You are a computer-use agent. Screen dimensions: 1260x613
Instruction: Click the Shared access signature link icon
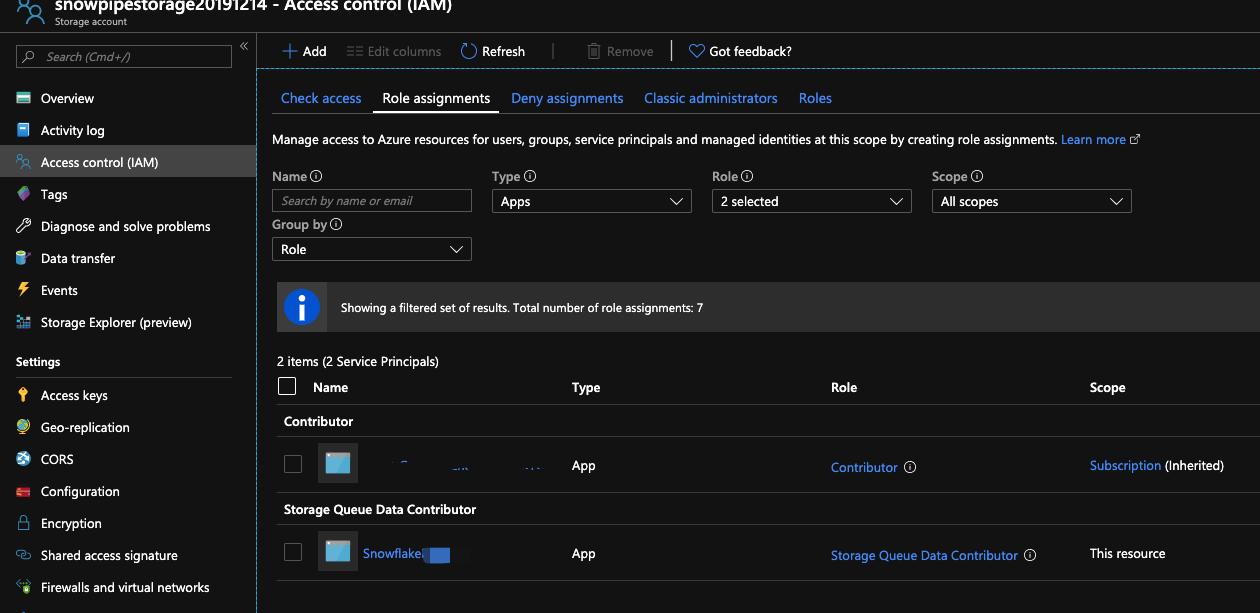point(23,555)
